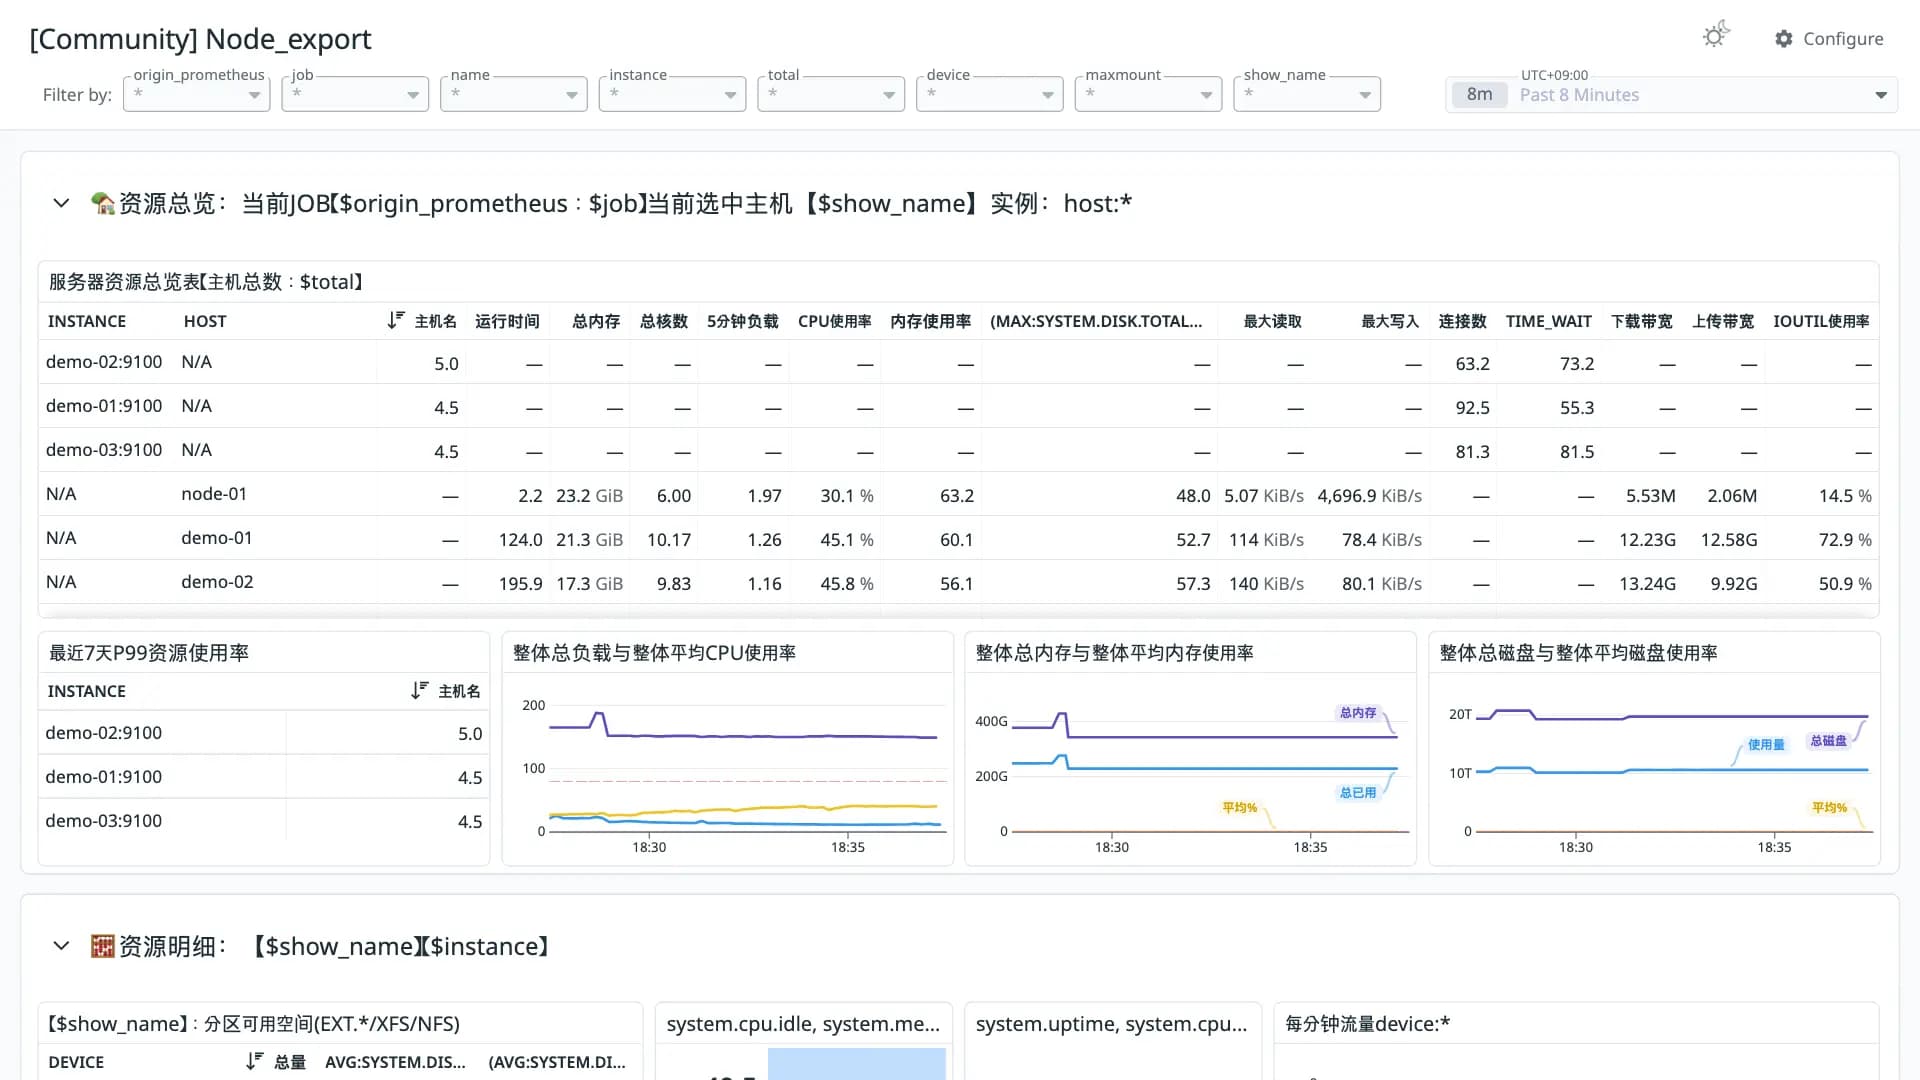Open the Configure settings
Viewport: 1920px width, 1080px height.
(1829, 38)
